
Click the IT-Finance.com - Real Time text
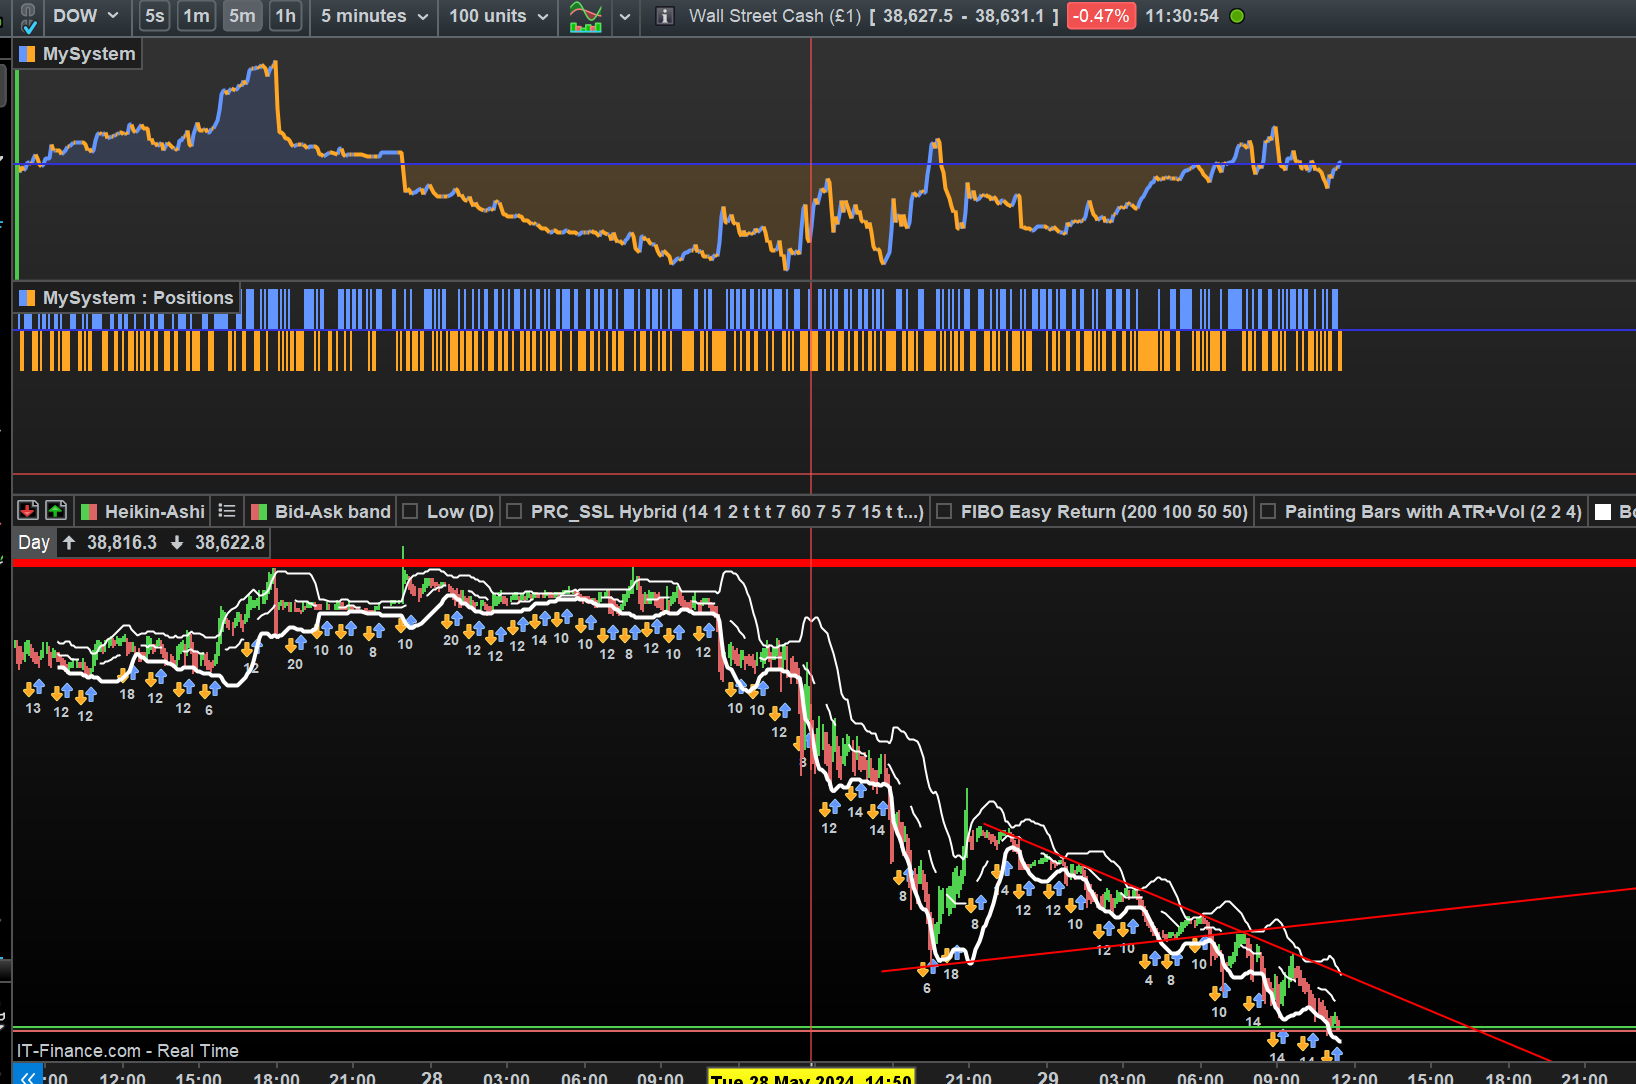[128, 1051]
